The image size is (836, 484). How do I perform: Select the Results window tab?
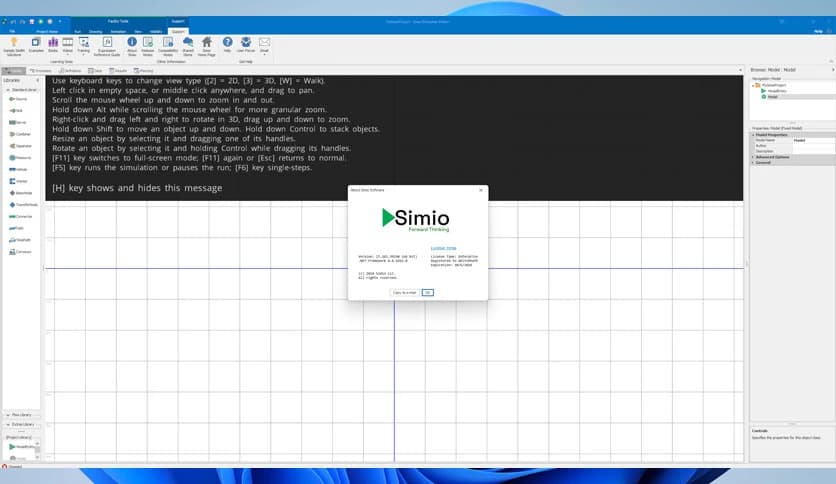coord(118,70)
